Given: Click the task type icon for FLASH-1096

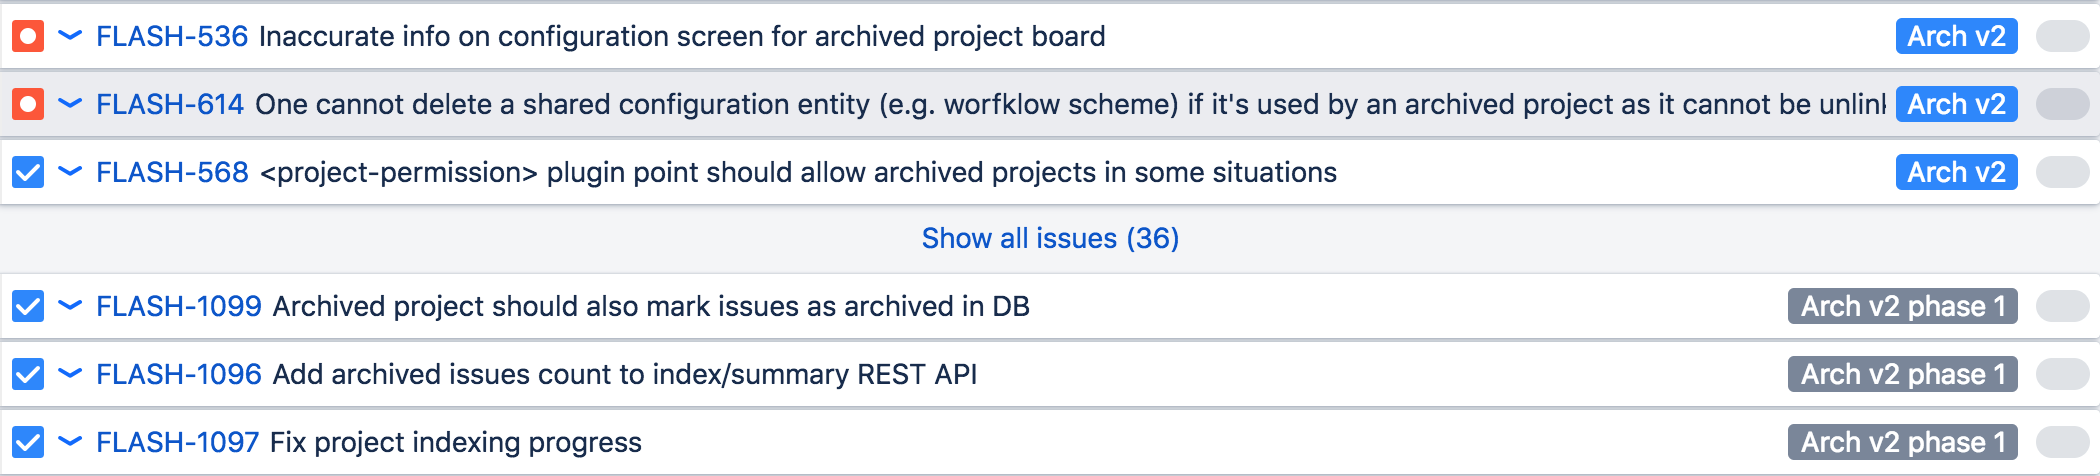Looking at the screenshot, I should coord(28,374).
